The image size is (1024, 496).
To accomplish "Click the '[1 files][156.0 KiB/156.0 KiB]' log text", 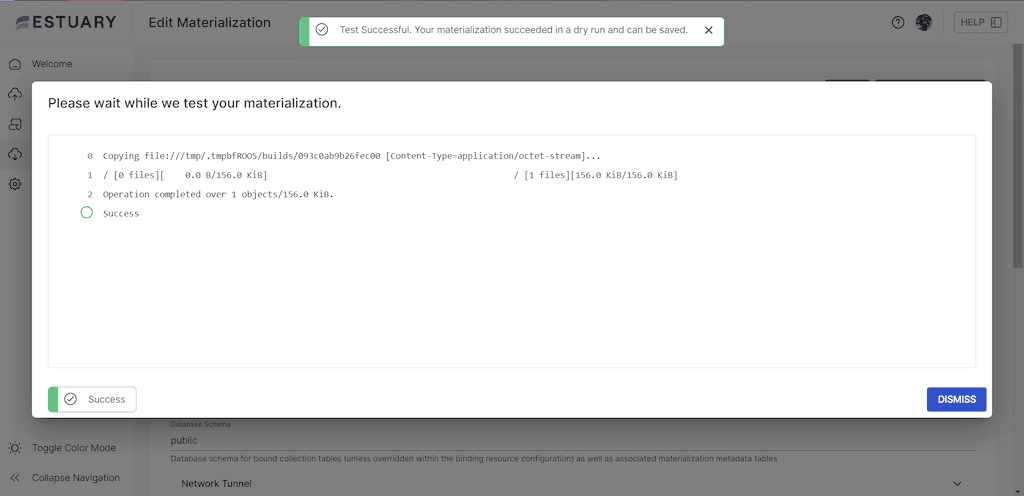I will (601, 176).
